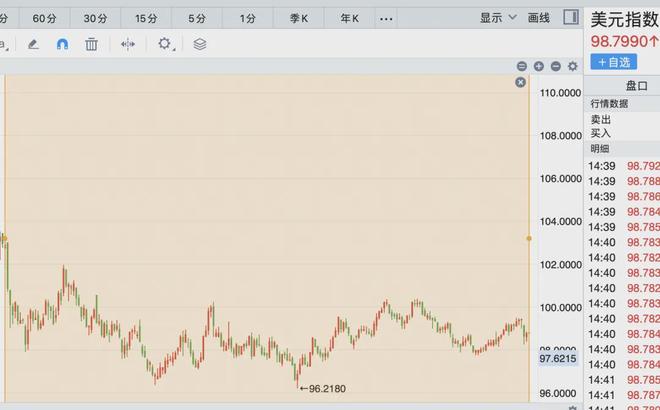Toggle the magnet snap tool
660x410 pixels.
click(62, 44)
